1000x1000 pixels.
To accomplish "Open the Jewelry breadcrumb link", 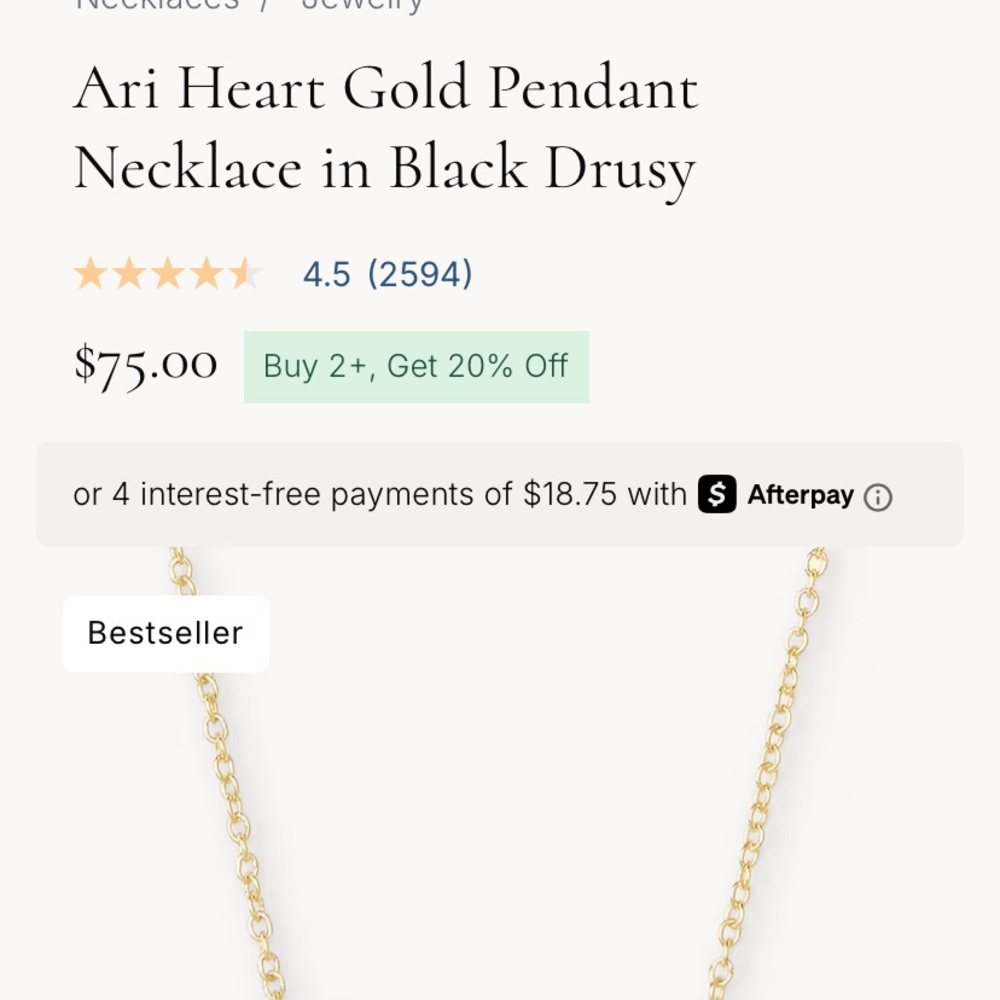I will pos(365,7).
